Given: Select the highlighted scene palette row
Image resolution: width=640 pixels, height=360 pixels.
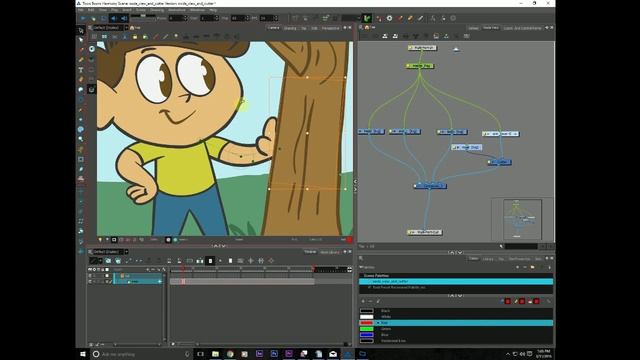Looking at the screenshot, I should pyautogui.click(x=456, y=282).
